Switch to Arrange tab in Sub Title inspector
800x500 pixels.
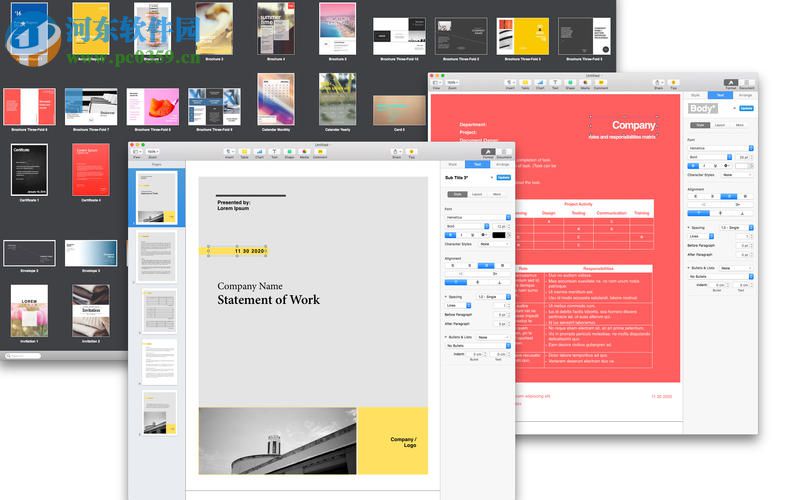click(x=503, y=164)
